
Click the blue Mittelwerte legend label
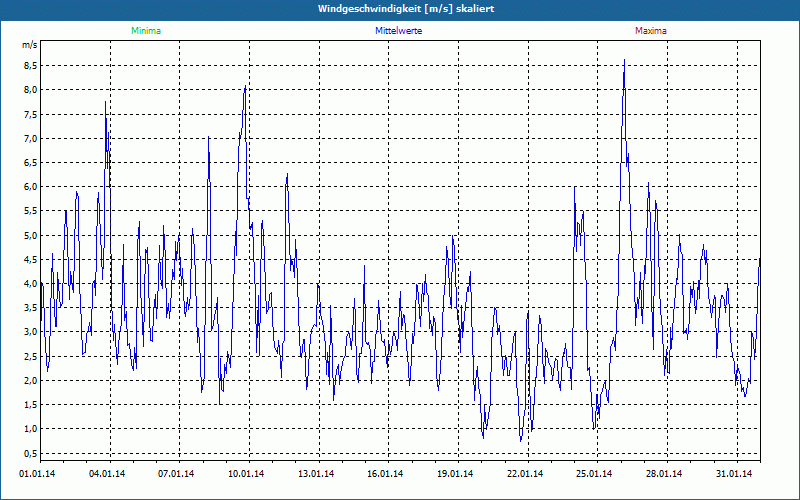398,31
